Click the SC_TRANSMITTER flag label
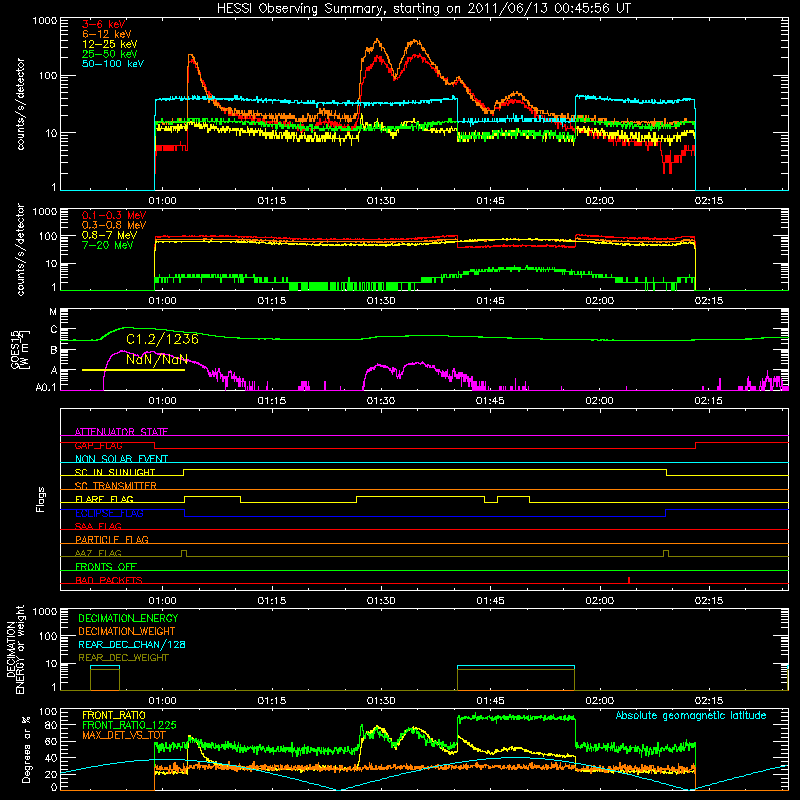800x800 pixels. [x=116, y=486]
